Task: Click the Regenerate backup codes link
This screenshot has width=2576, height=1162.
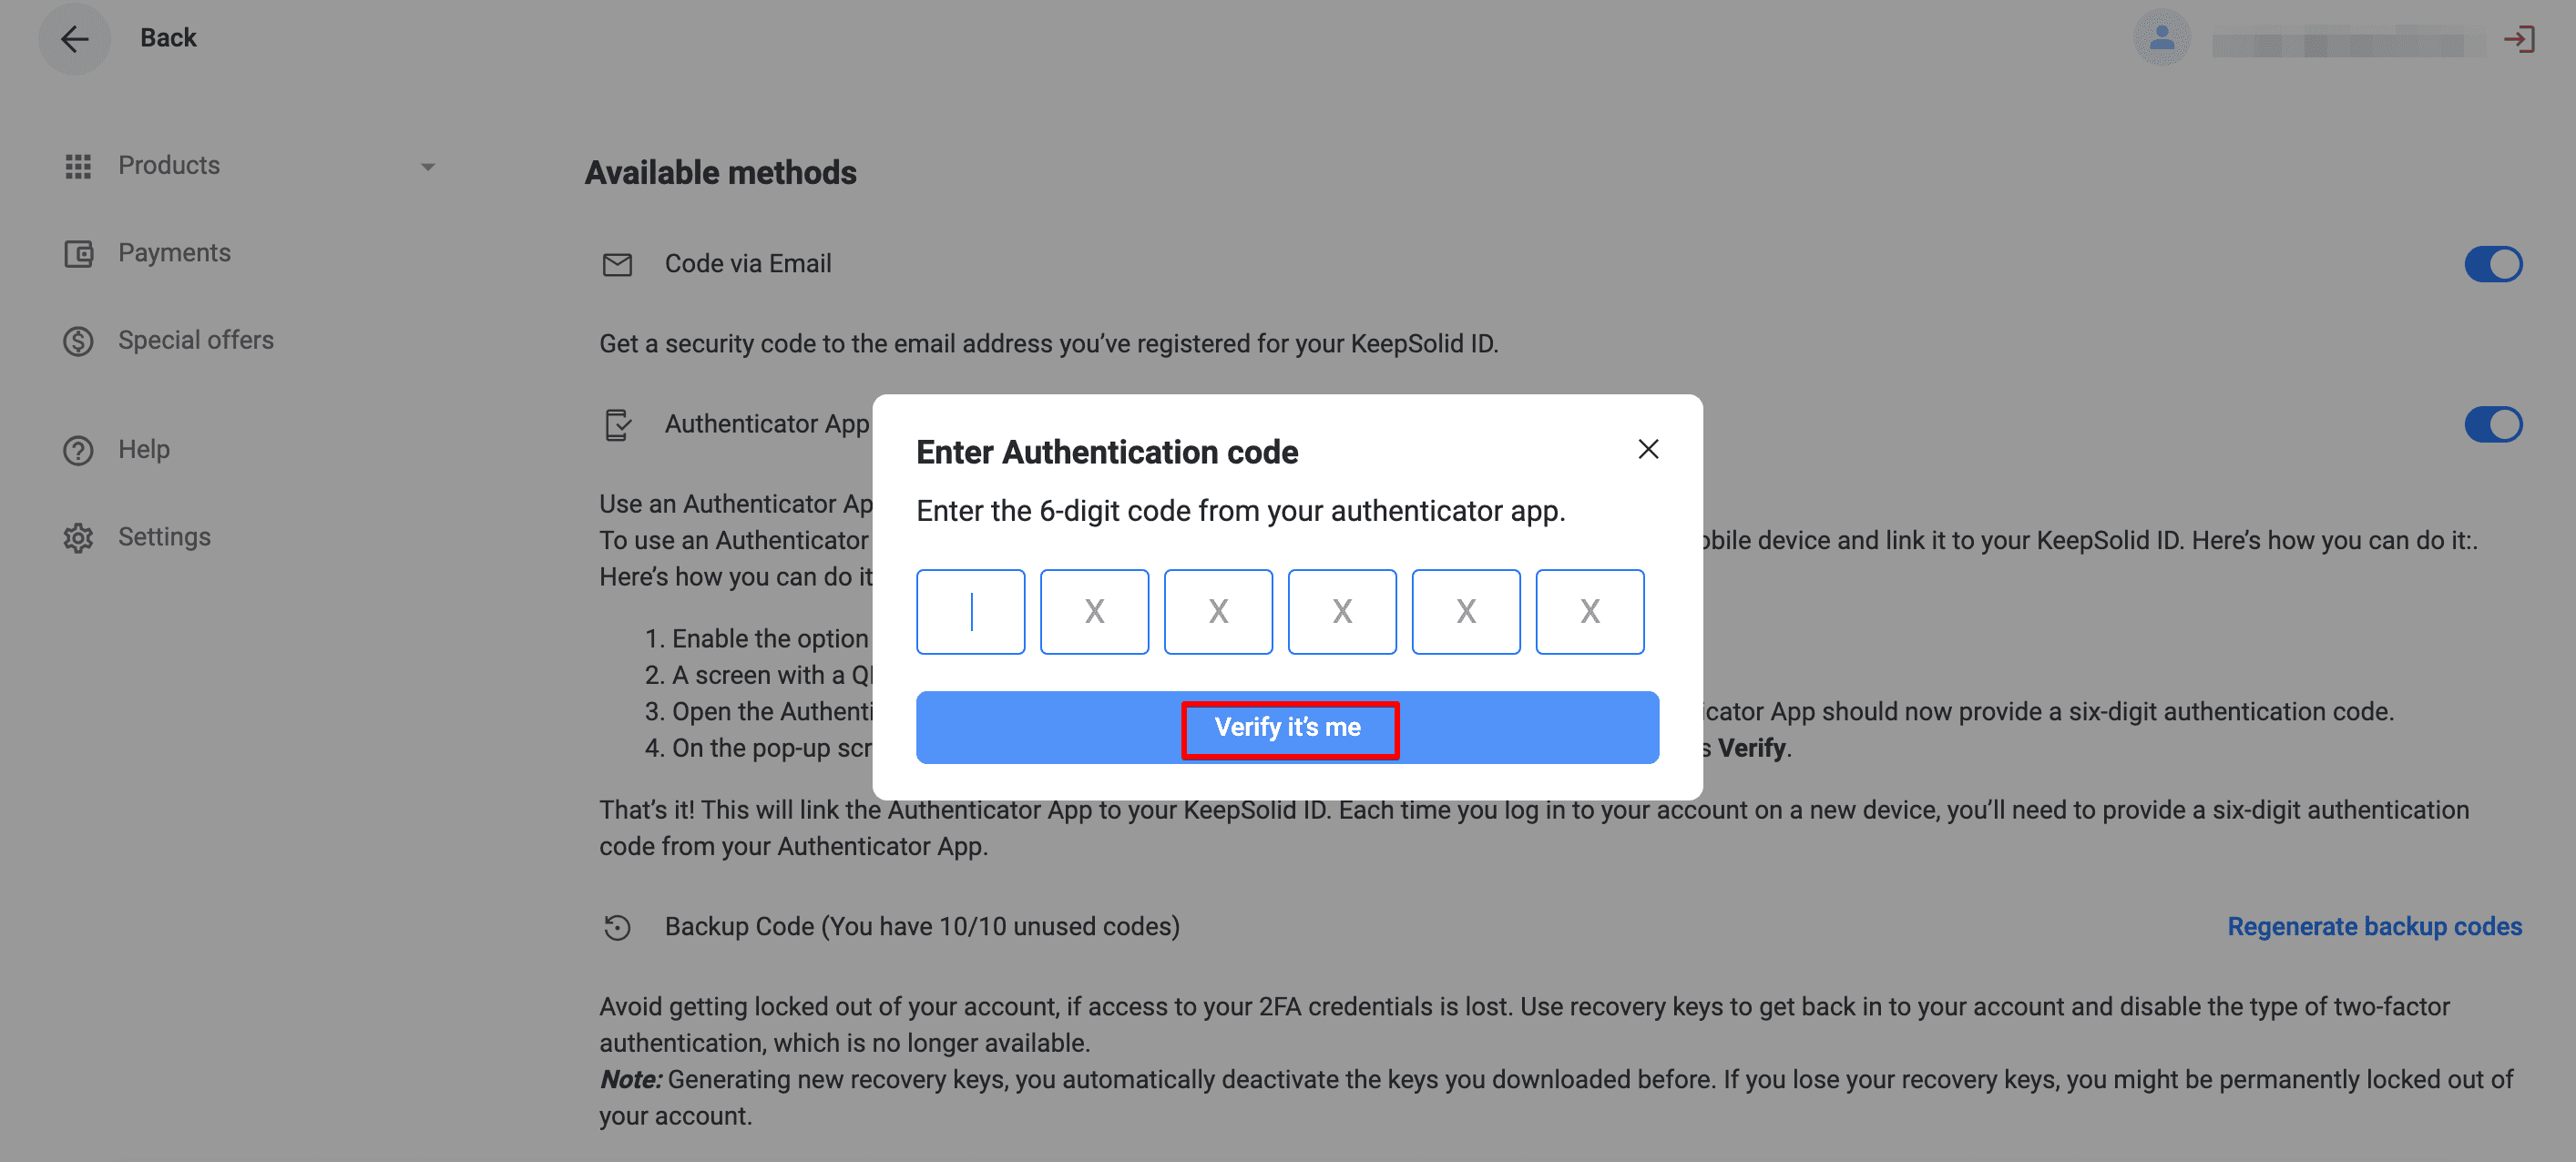Action: (2374, 927)
